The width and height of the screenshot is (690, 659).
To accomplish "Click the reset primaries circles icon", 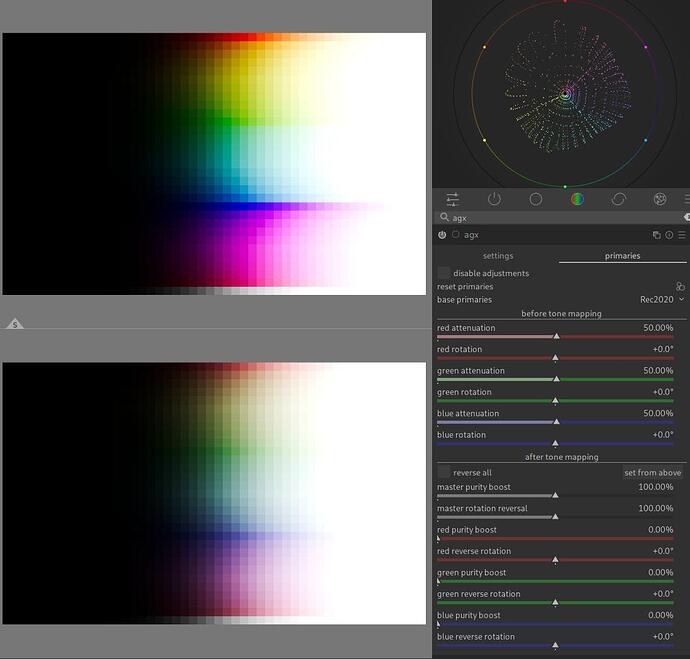I will [x=680, y=286].
